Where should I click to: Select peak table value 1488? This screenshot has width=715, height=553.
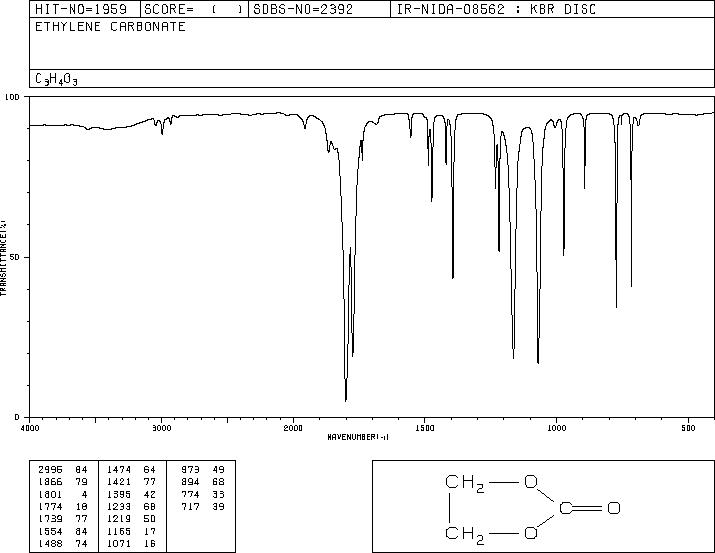click(x=50, y=544)
